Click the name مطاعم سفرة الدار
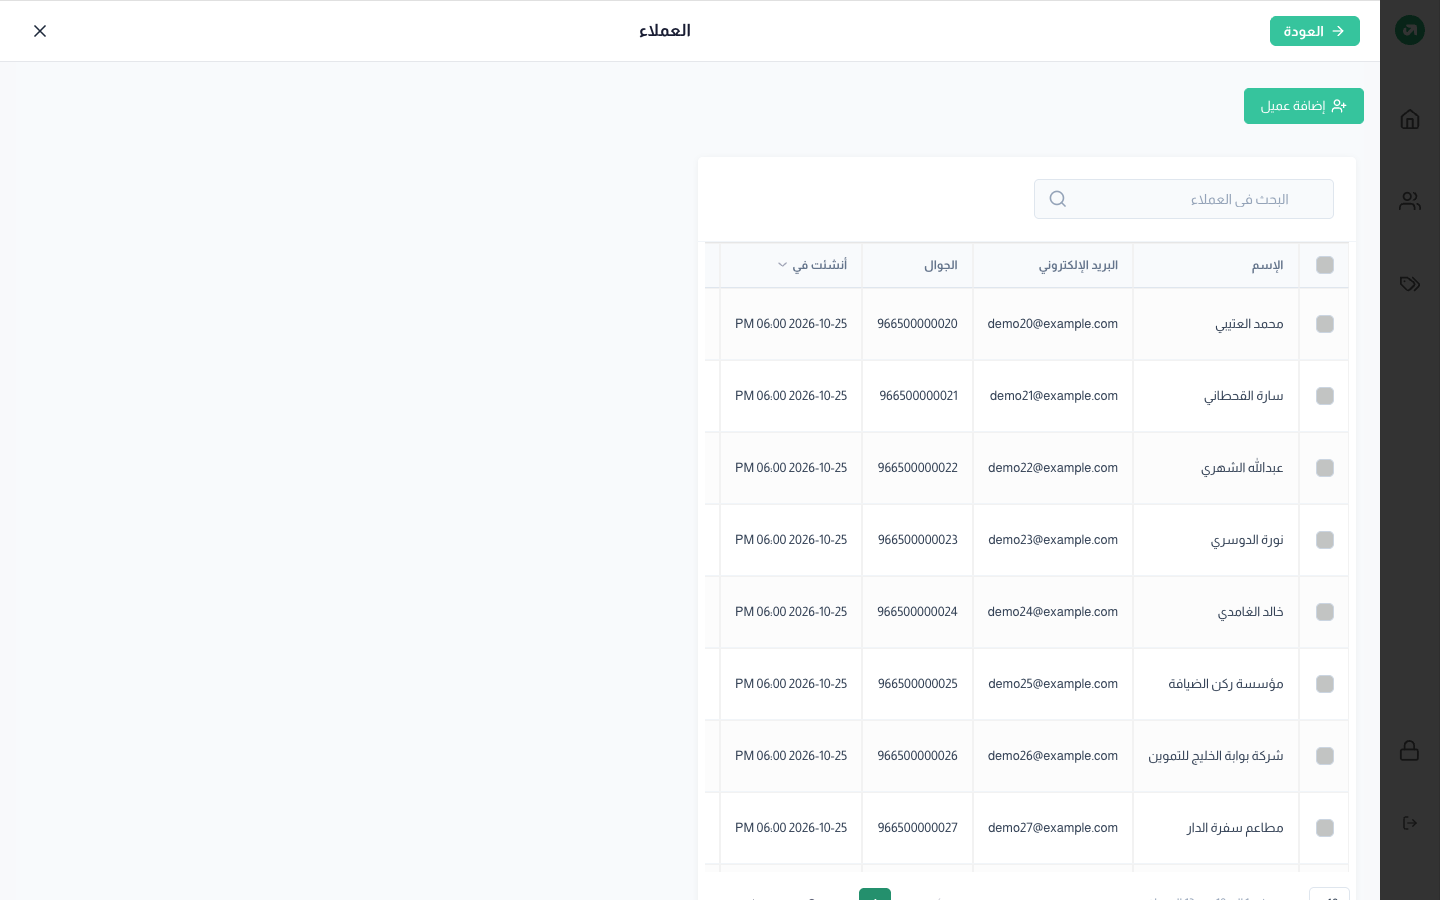 tap(1235, 828)
